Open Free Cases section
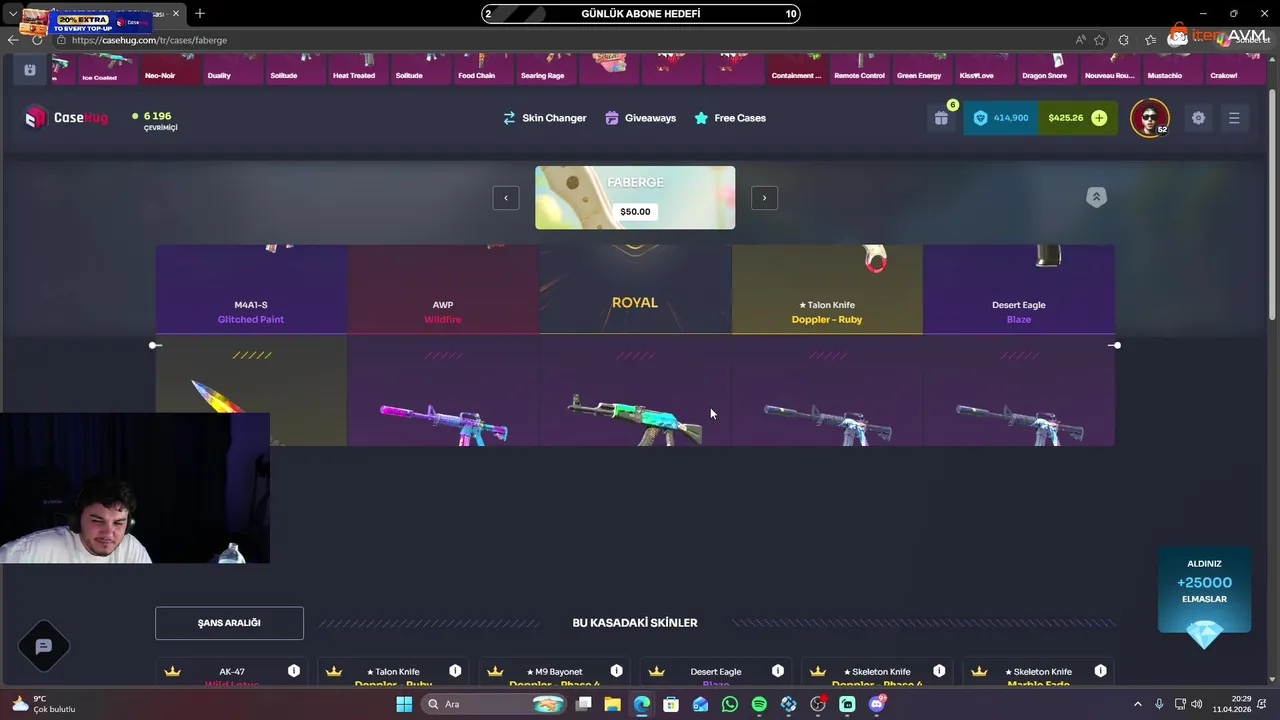This screenshot has height=720, width=1280. 730,118
